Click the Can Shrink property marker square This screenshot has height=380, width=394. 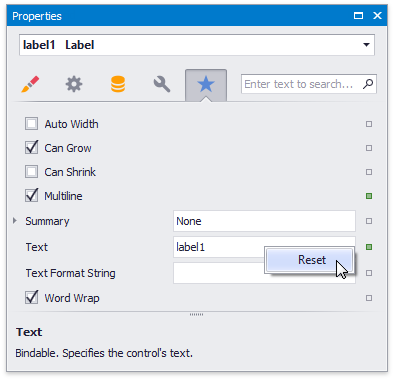[x=369, y=172]
